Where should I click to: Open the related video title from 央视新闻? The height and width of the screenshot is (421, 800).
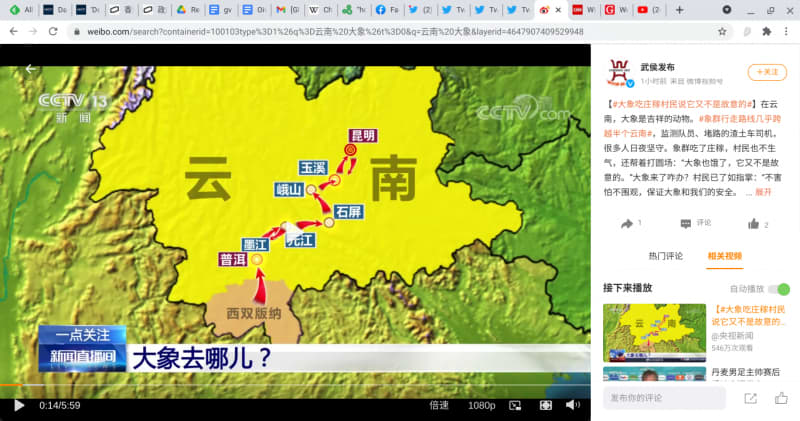pos(748,315)
